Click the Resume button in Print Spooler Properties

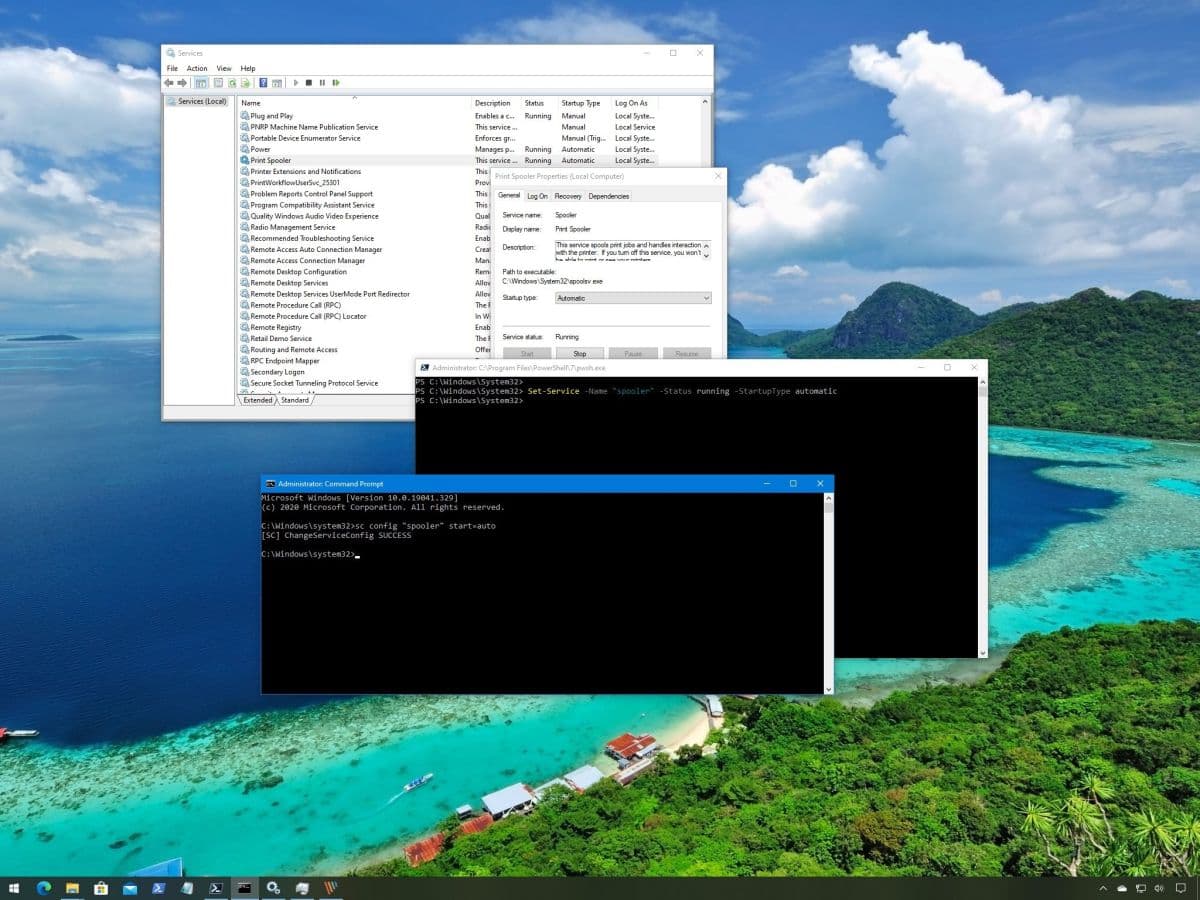coord(687,353)
